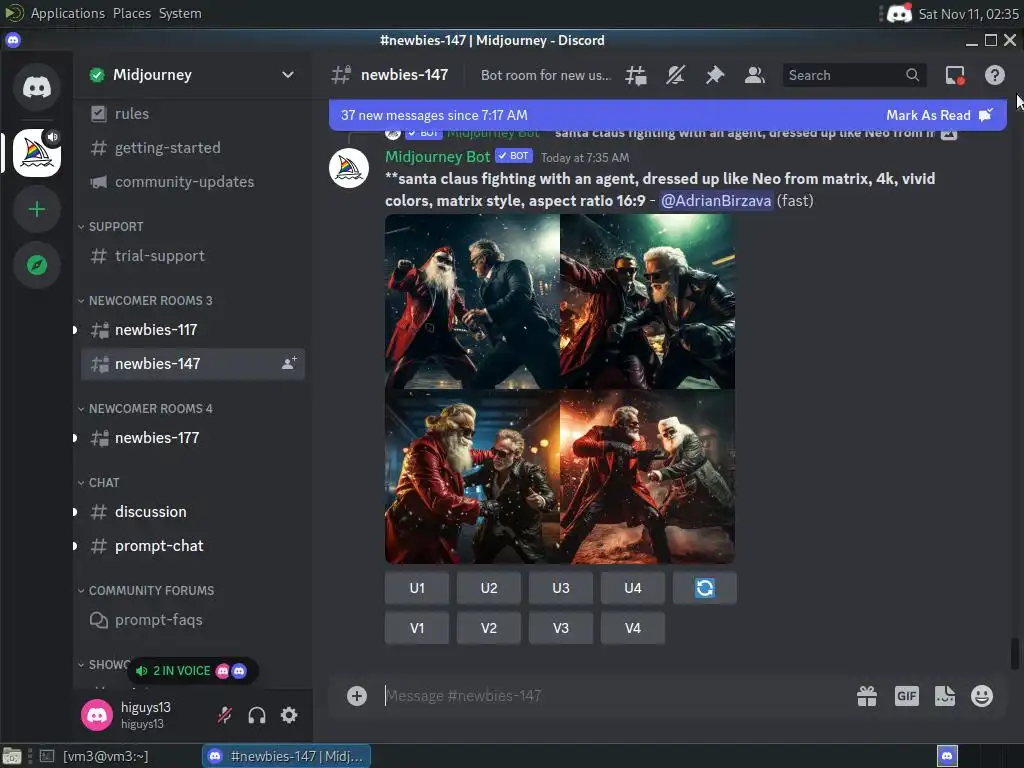Click the chat scrollbar thumb
Image resolution: width=1024 pixels, height=768 pixels.
(x=1014, y=654)
